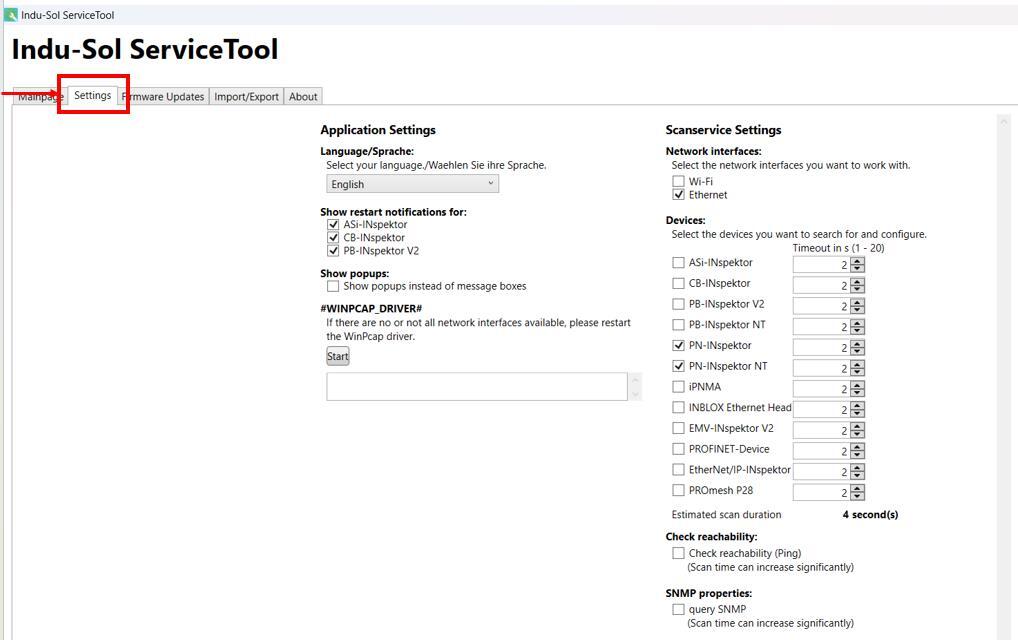Click ASi-INspektor timeout value field
The height and width of the screenshot is (640, 1018).
pyautogui.click(x=821, y=265)
